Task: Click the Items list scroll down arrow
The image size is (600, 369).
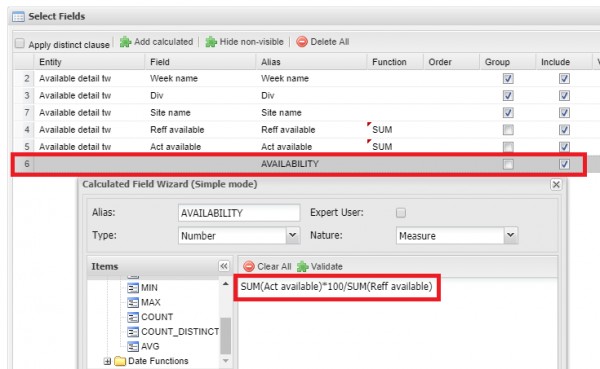Action: pos(226,361)
